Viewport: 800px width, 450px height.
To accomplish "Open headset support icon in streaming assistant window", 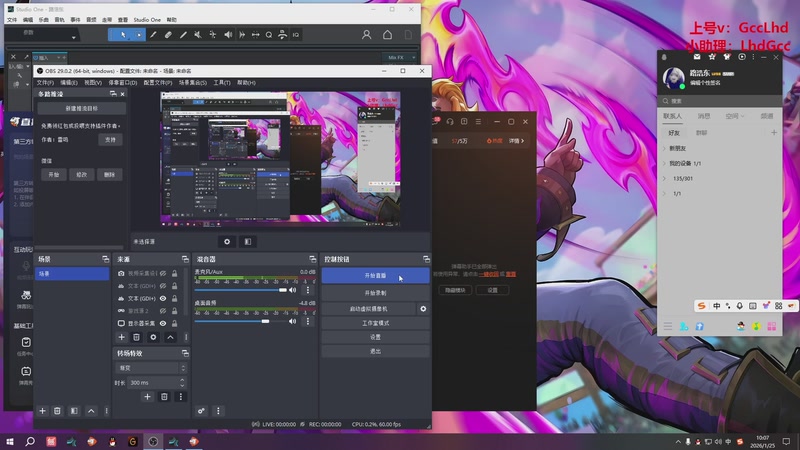I will 450,121.
